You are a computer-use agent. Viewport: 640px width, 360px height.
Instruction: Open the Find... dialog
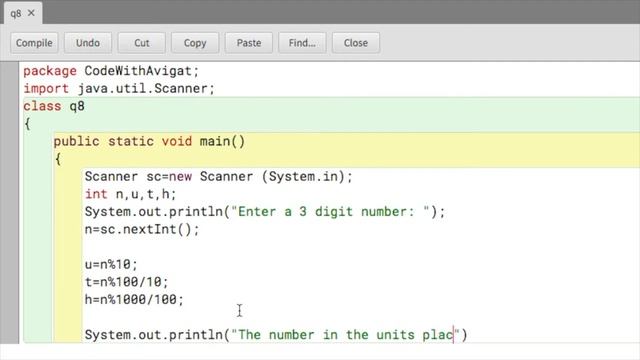point(302,43)
